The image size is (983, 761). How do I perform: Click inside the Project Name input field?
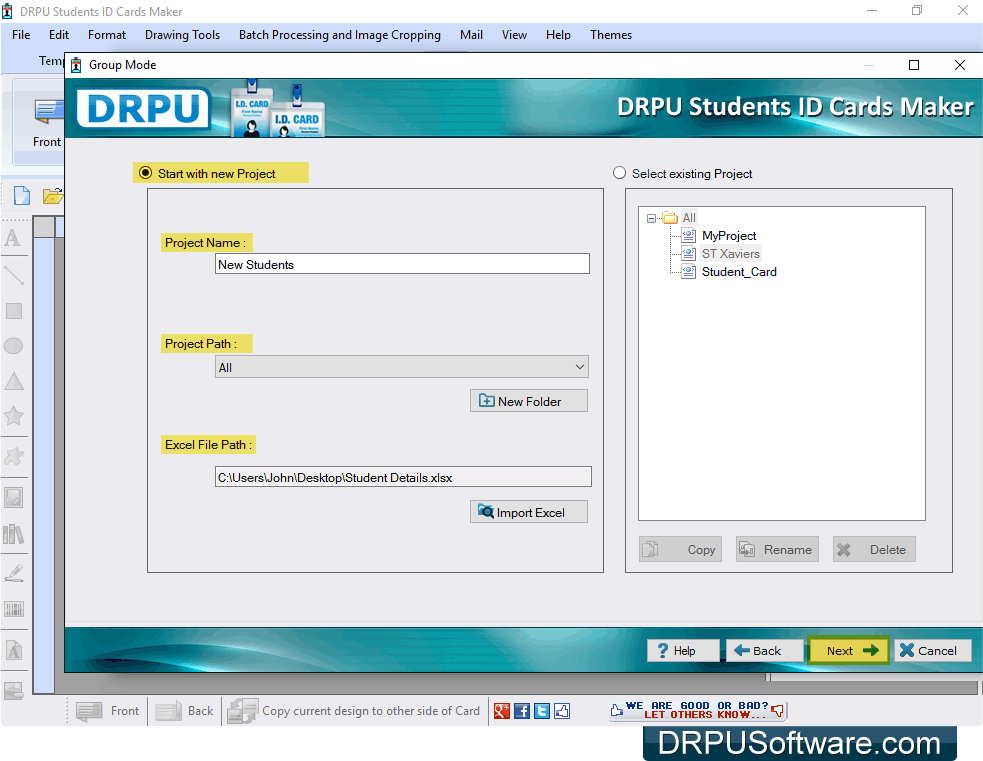click(401, 264)
